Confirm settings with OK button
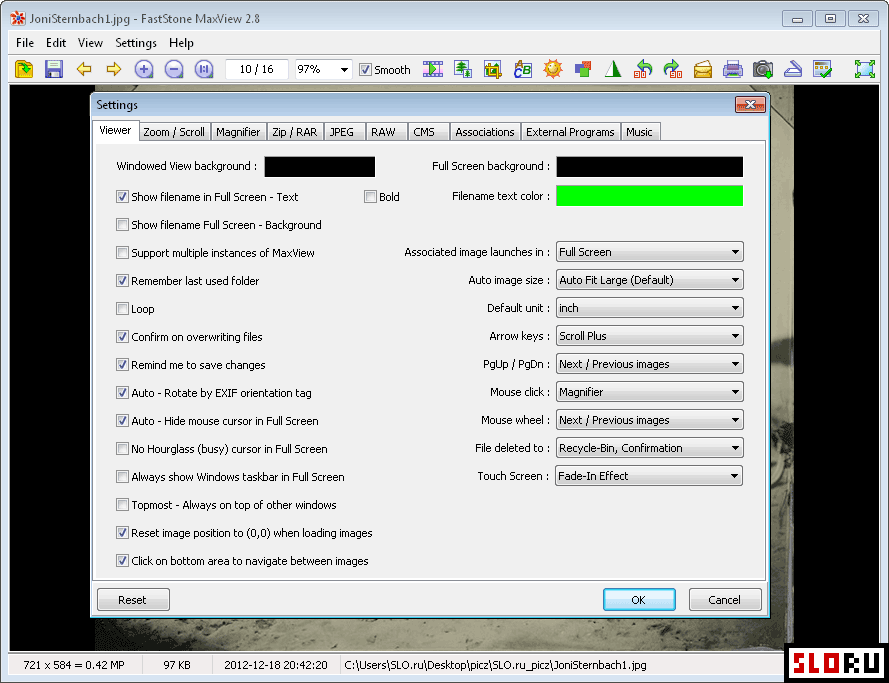 pyautogui.click(x=639, y=600)
